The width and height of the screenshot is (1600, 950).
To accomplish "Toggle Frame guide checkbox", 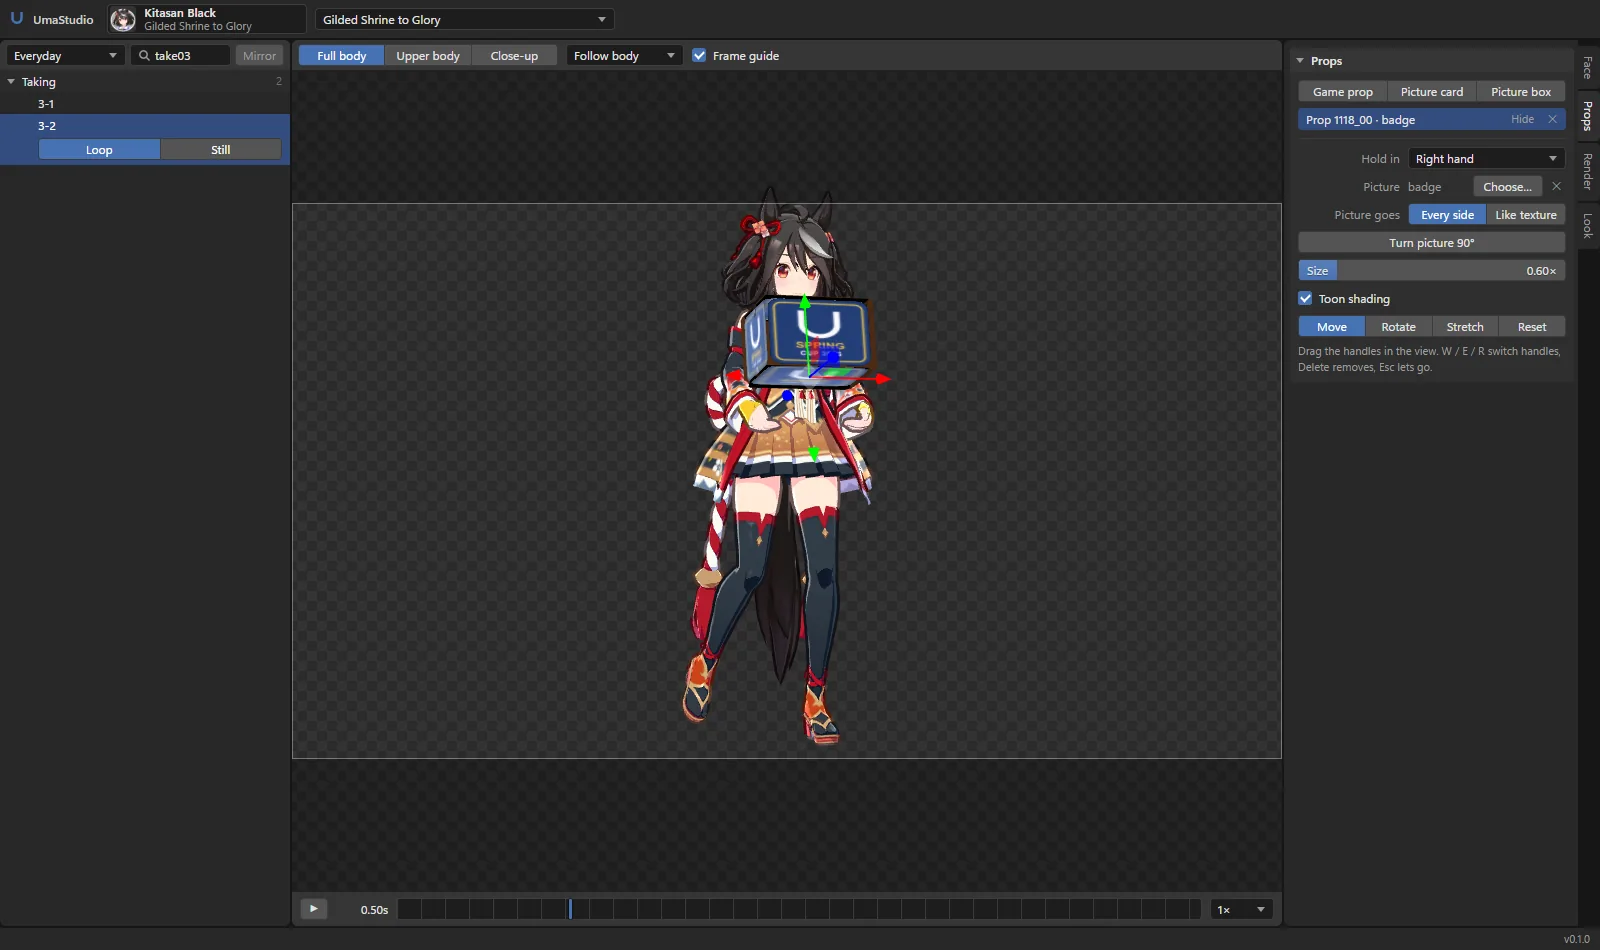I will (699, 56).
